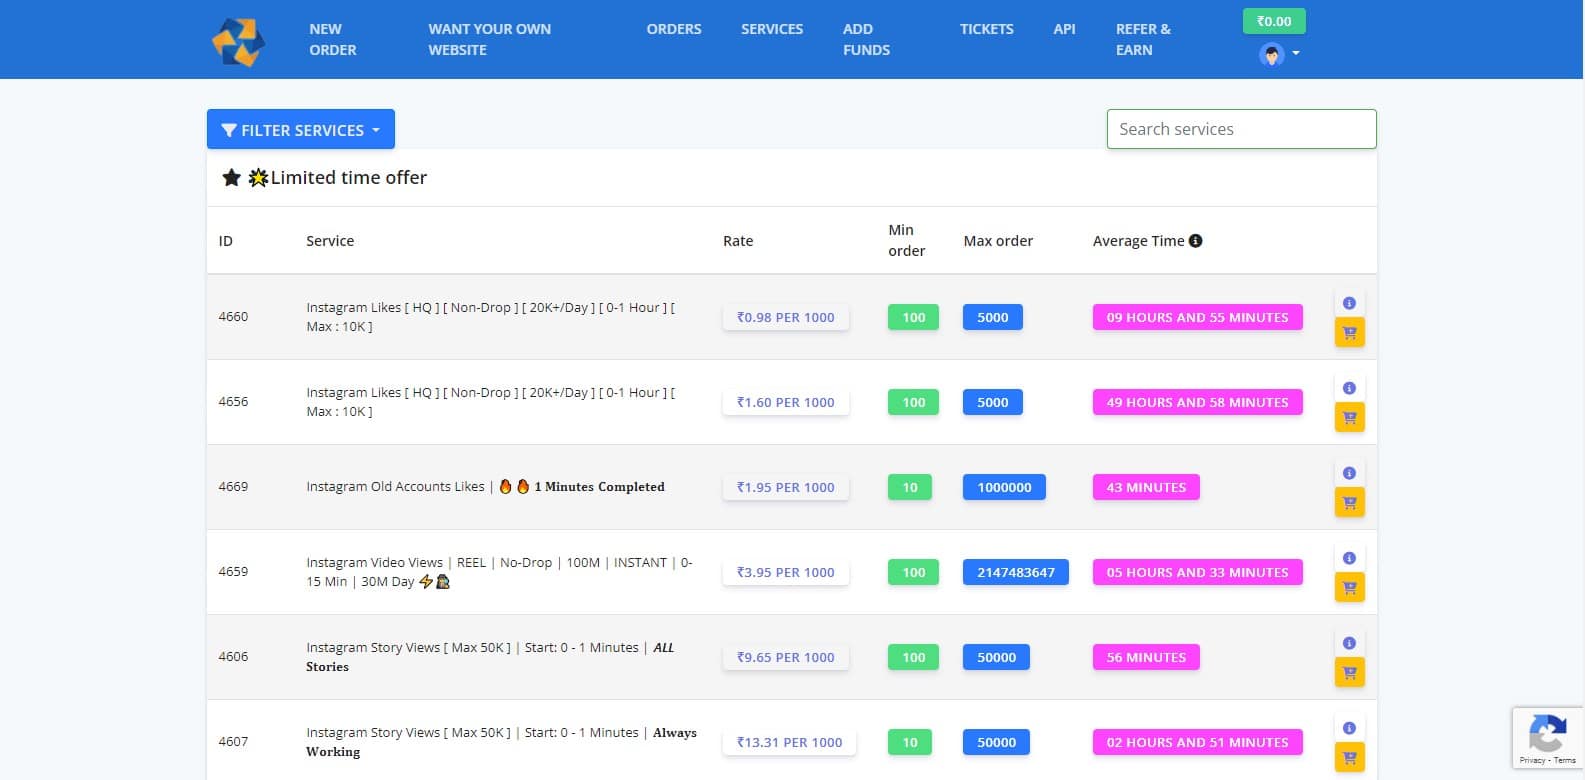Open the API navigation link
1585x780 pixels.
(1064, 29)
